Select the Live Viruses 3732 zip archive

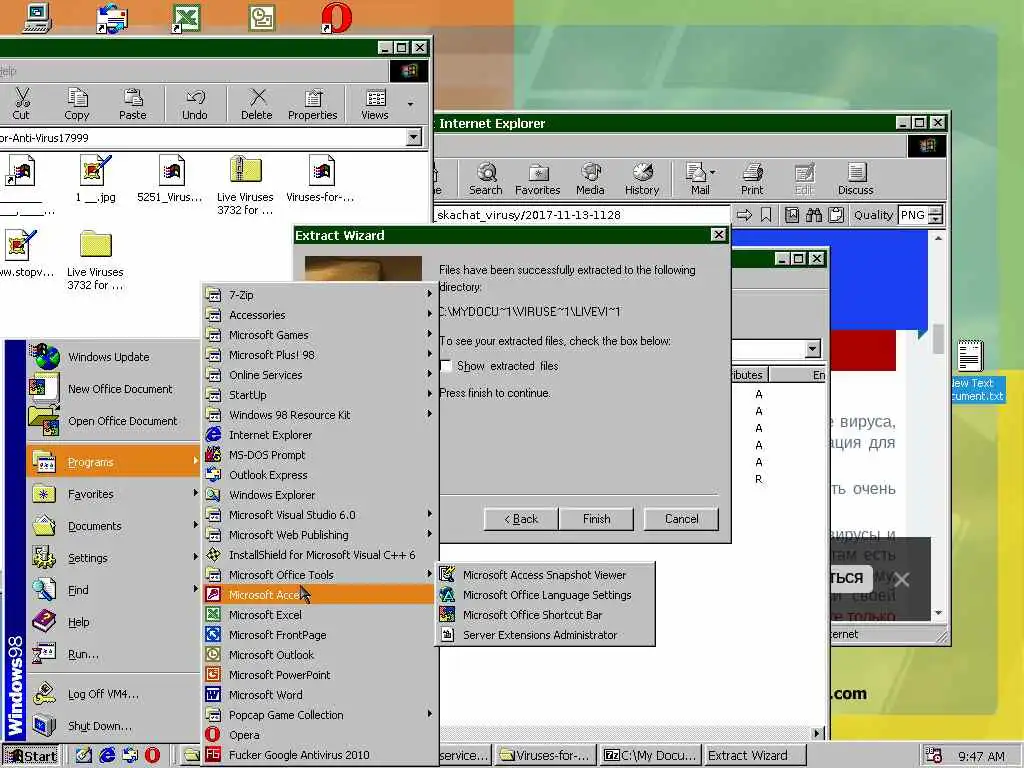246,170
